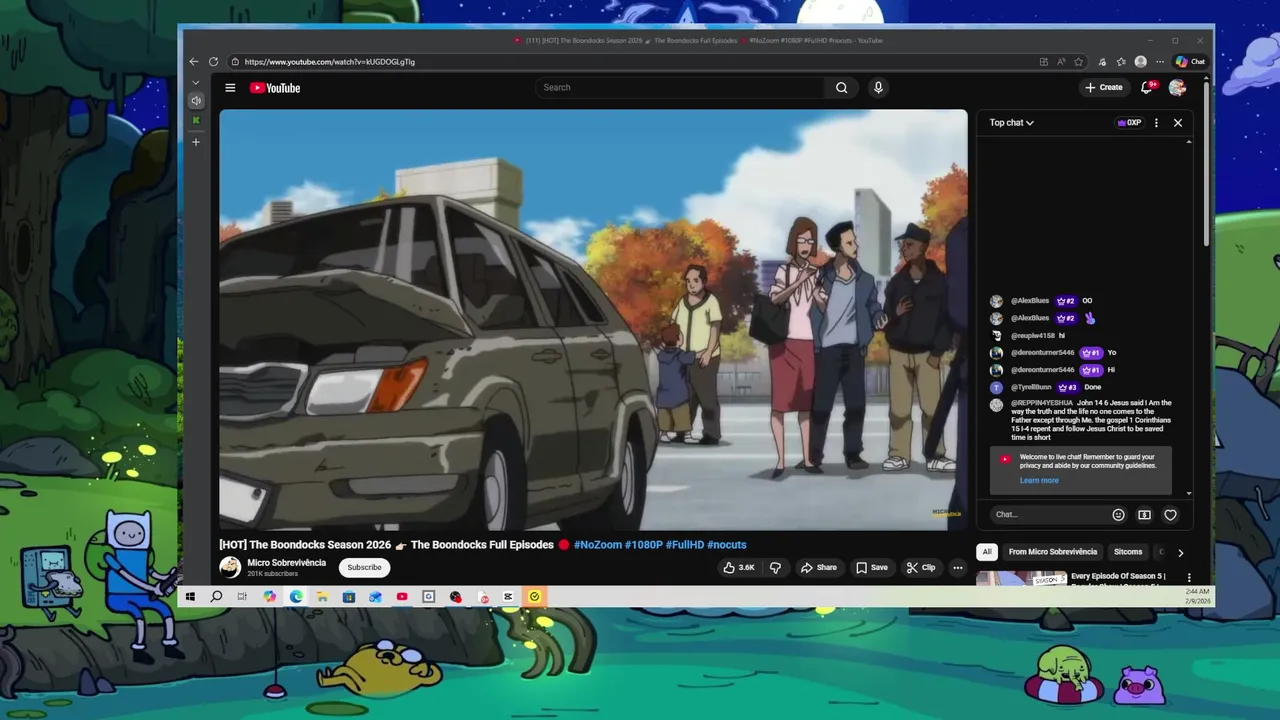This screenshot has width=1280, height=720.
Task: Create a Clip of the video
Action: (x=921, y=568)
